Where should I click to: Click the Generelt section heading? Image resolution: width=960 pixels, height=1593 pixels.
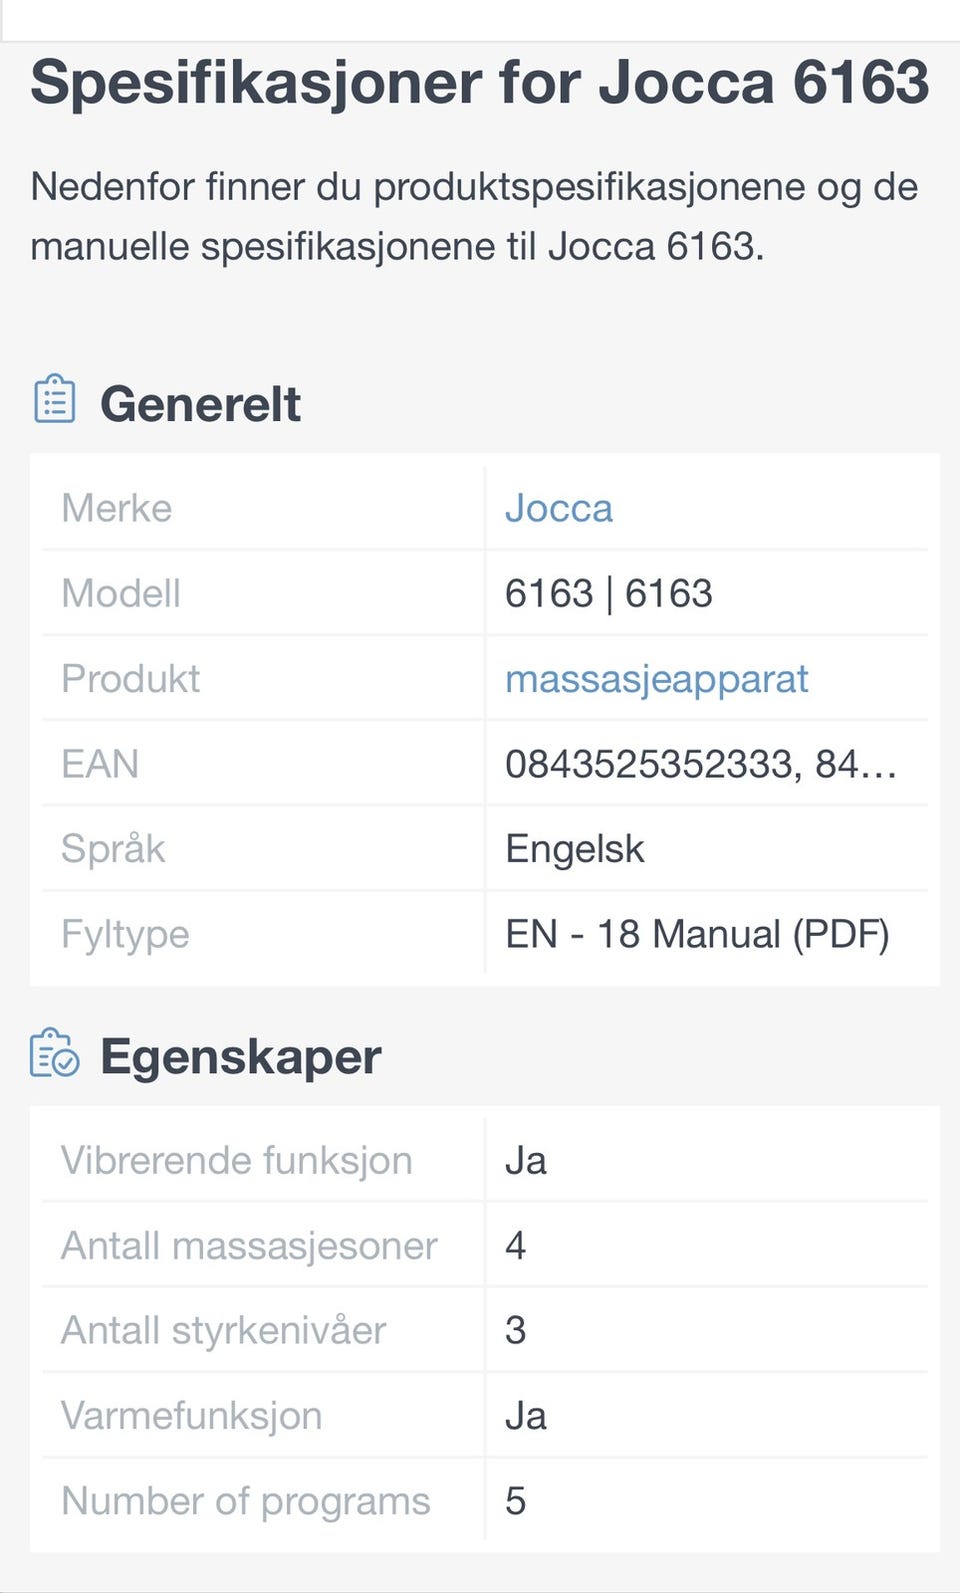click(x=200, y=404)
